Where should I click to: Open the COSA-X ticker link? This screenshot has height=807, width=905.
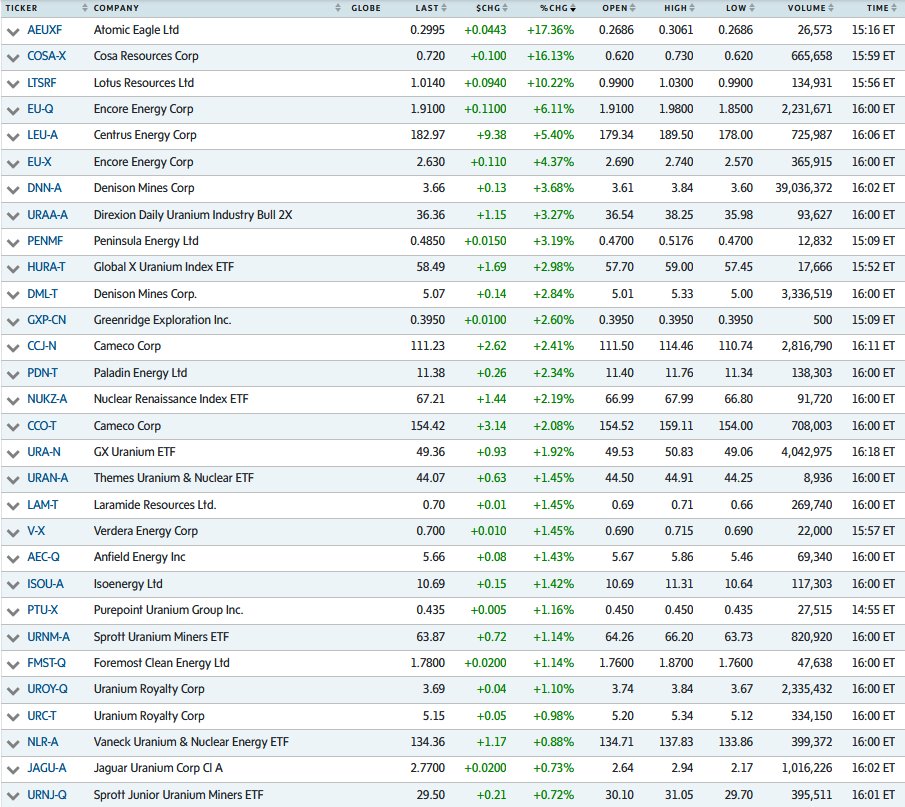[x=46, y=56]
